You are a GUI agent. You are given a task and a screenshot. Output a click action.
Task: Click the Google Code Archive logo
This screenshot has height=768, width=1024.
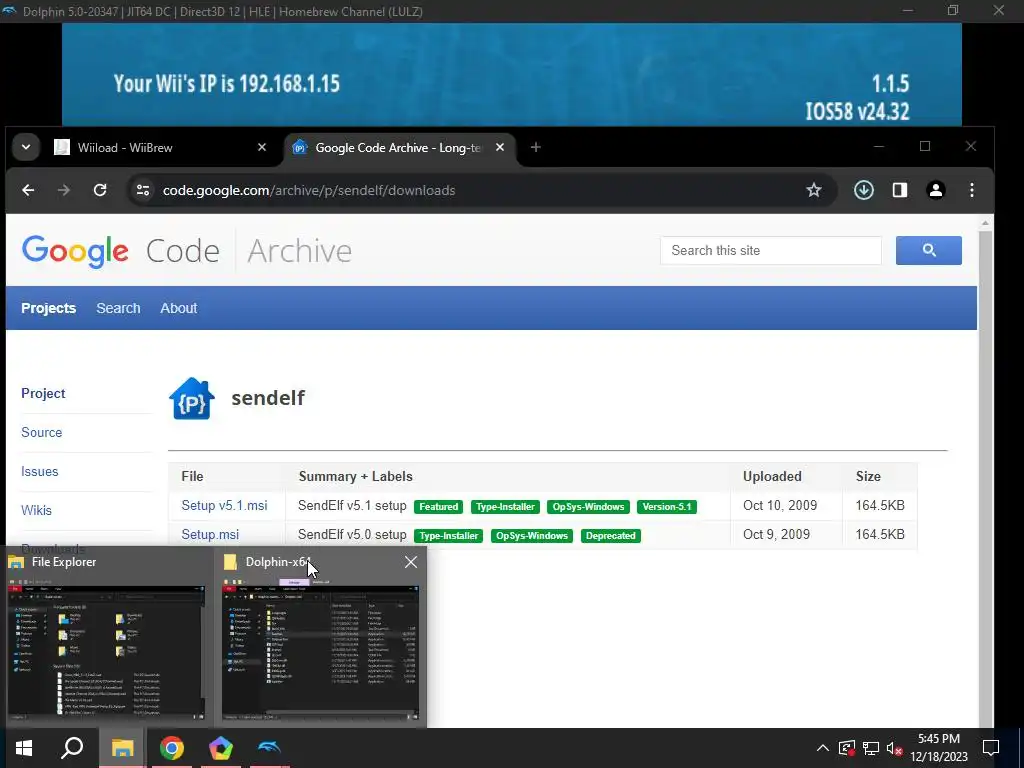[187, 251]
